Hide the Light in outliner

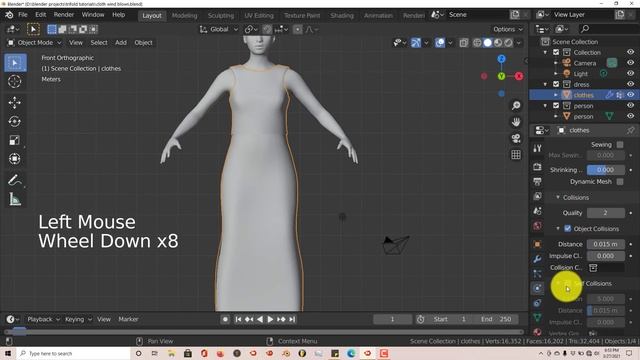click(x=631, y=73)
